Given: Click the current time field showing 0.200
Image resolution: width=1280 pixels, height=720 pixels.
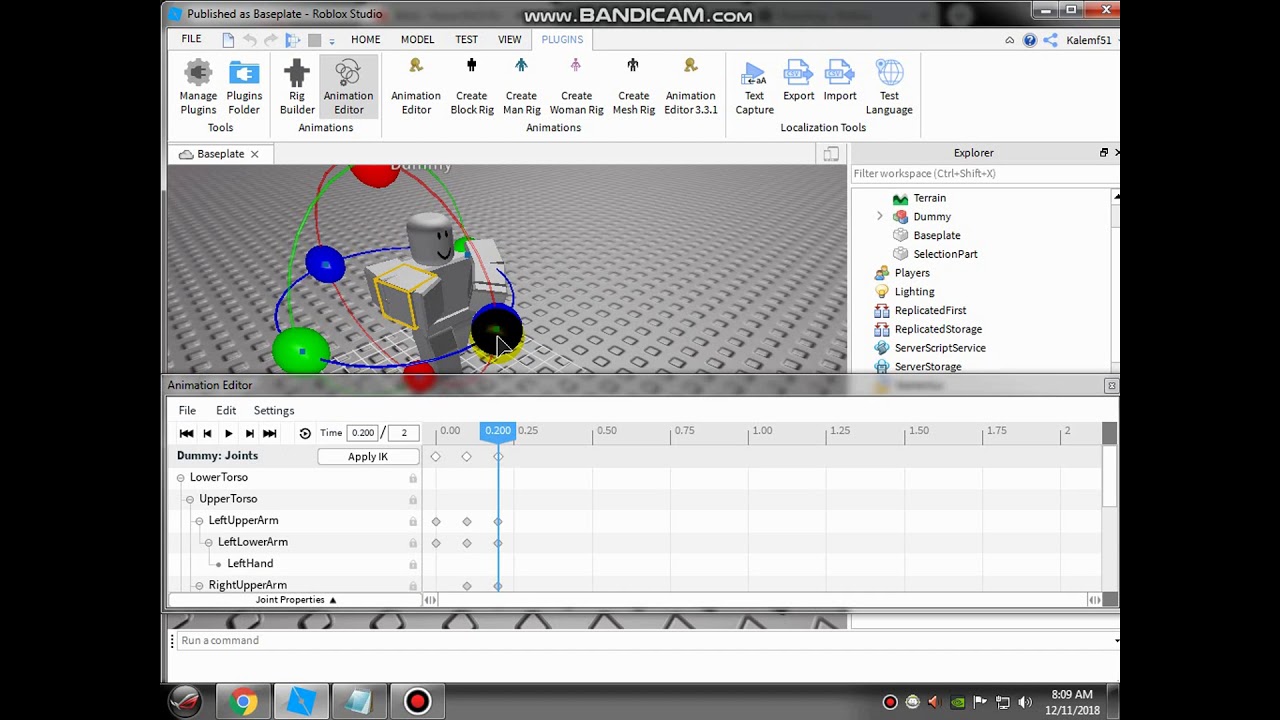Looking at the screenshot, I should tap(363, 433).
